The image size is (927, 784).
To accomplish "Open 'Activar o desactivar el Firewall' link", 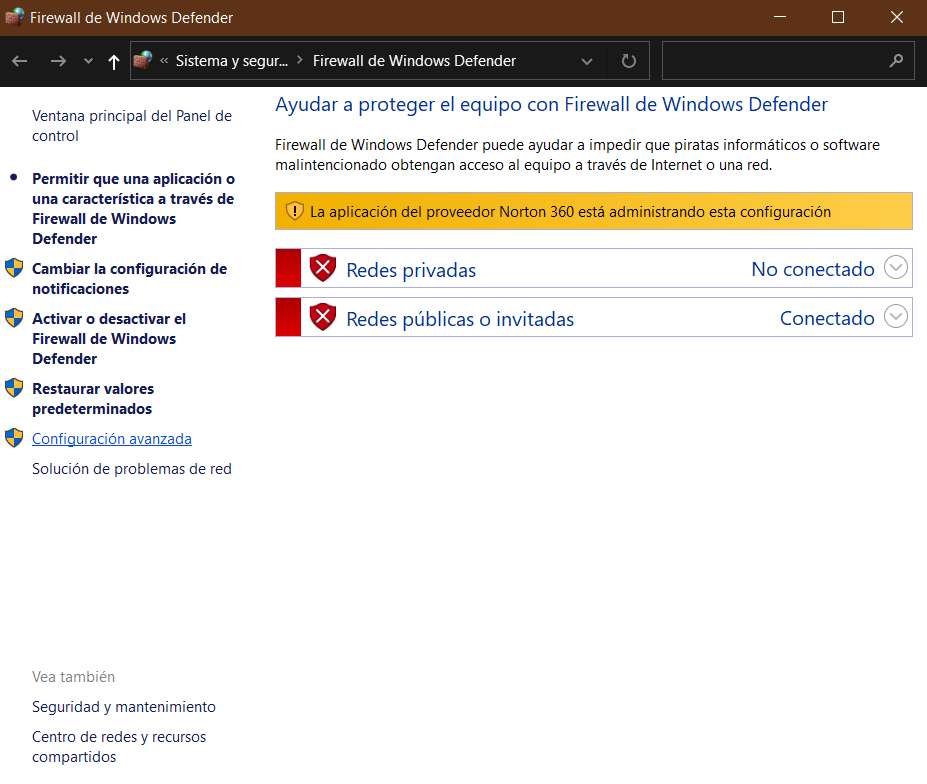I will pyautogui.click(x=109, y=339).
